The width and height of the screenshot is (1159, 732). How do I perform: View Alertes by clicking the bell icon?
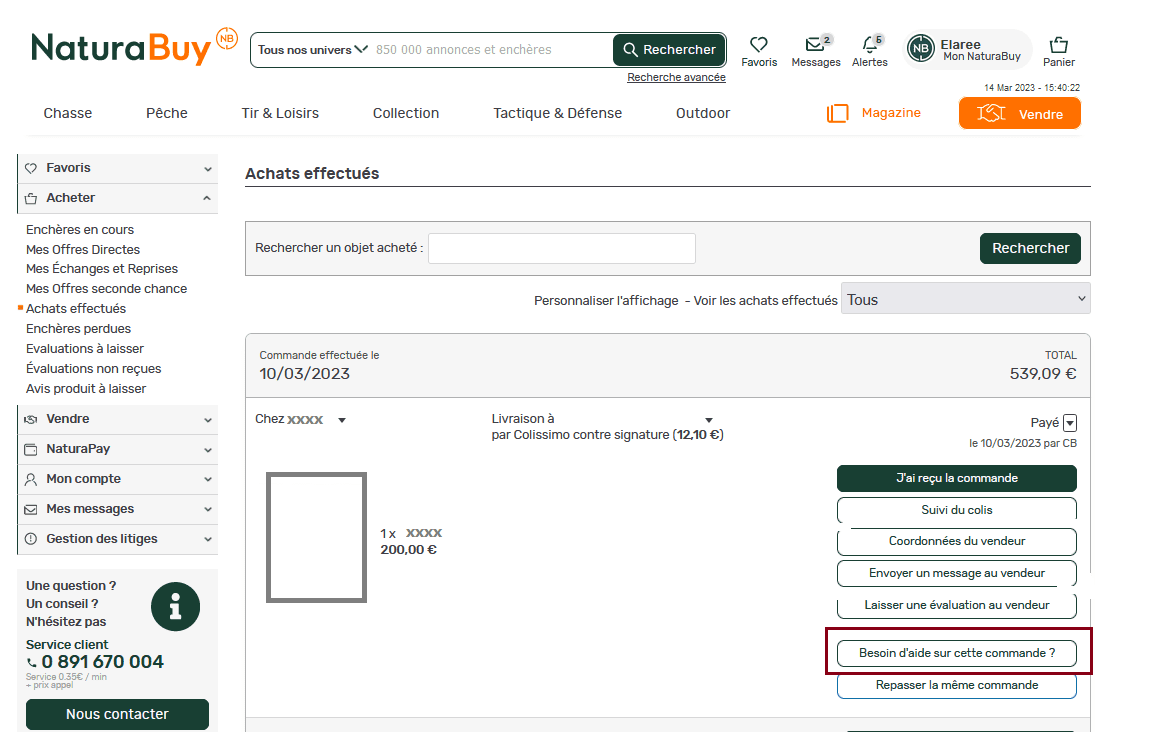[868, 43]
